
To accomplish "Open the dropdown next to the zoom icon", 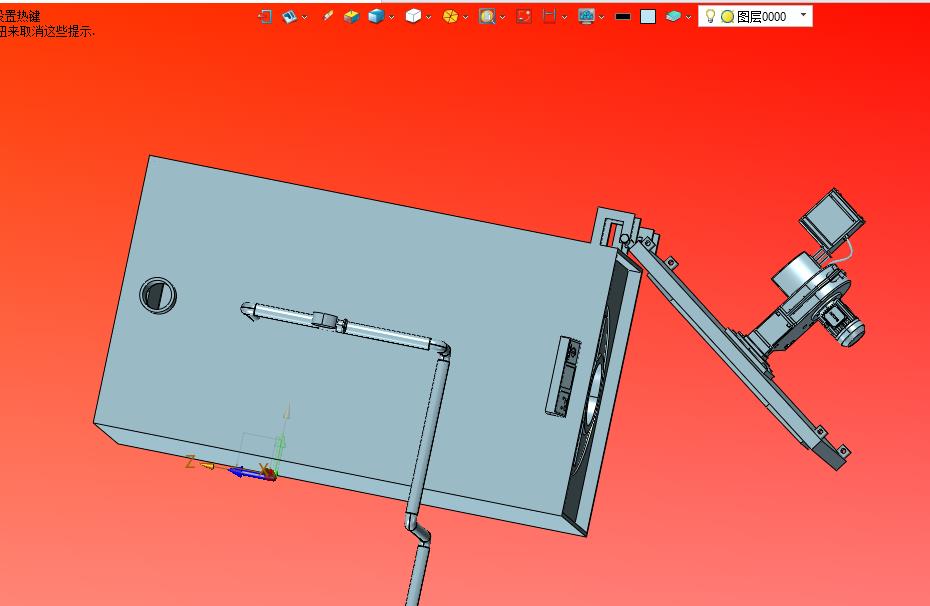I will pyautogui.click(x=502, y=17).
